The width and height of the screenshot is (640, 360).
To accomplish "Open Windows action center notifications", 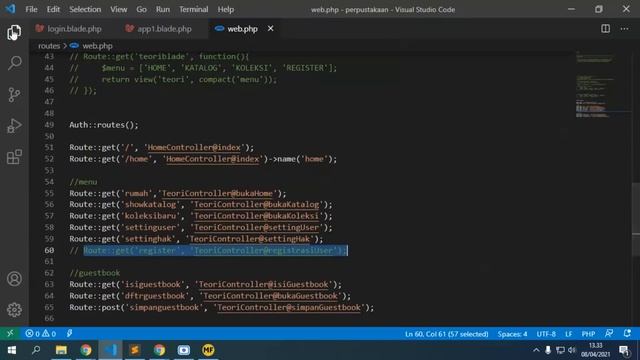I will point(624,350).
